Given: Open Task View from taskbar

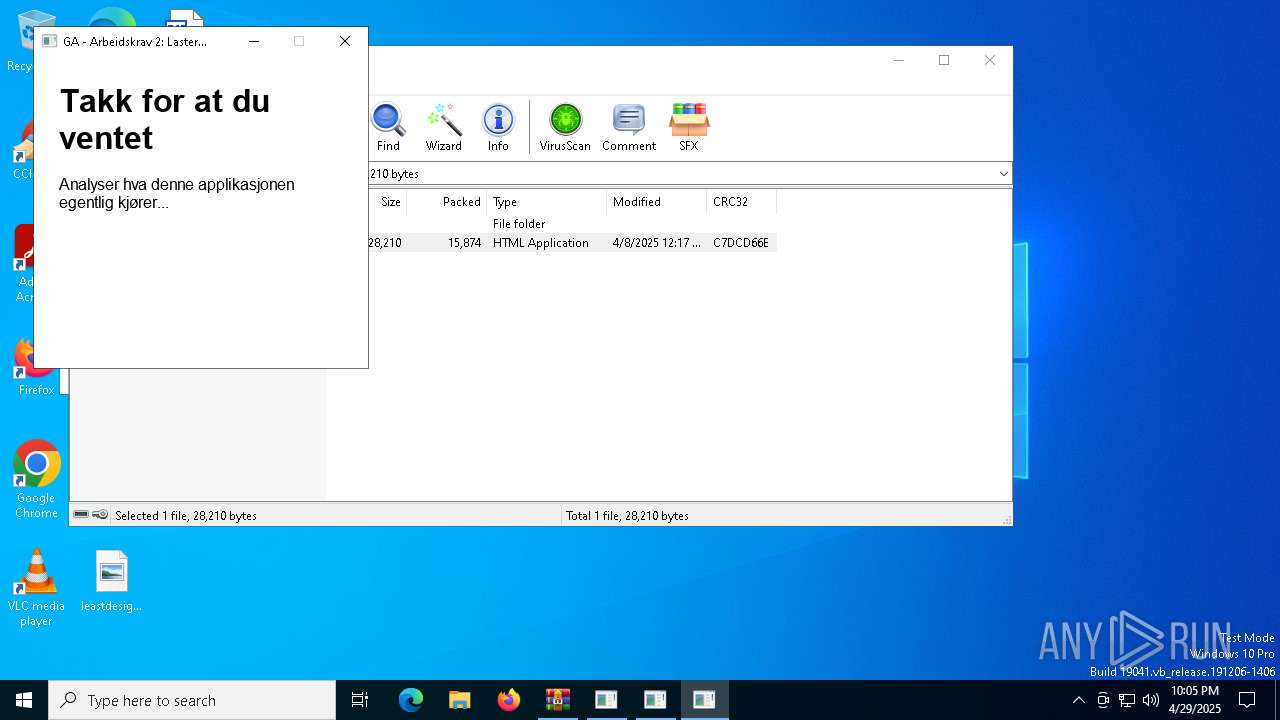Looking at the screenshot, I should click(360, 700).
